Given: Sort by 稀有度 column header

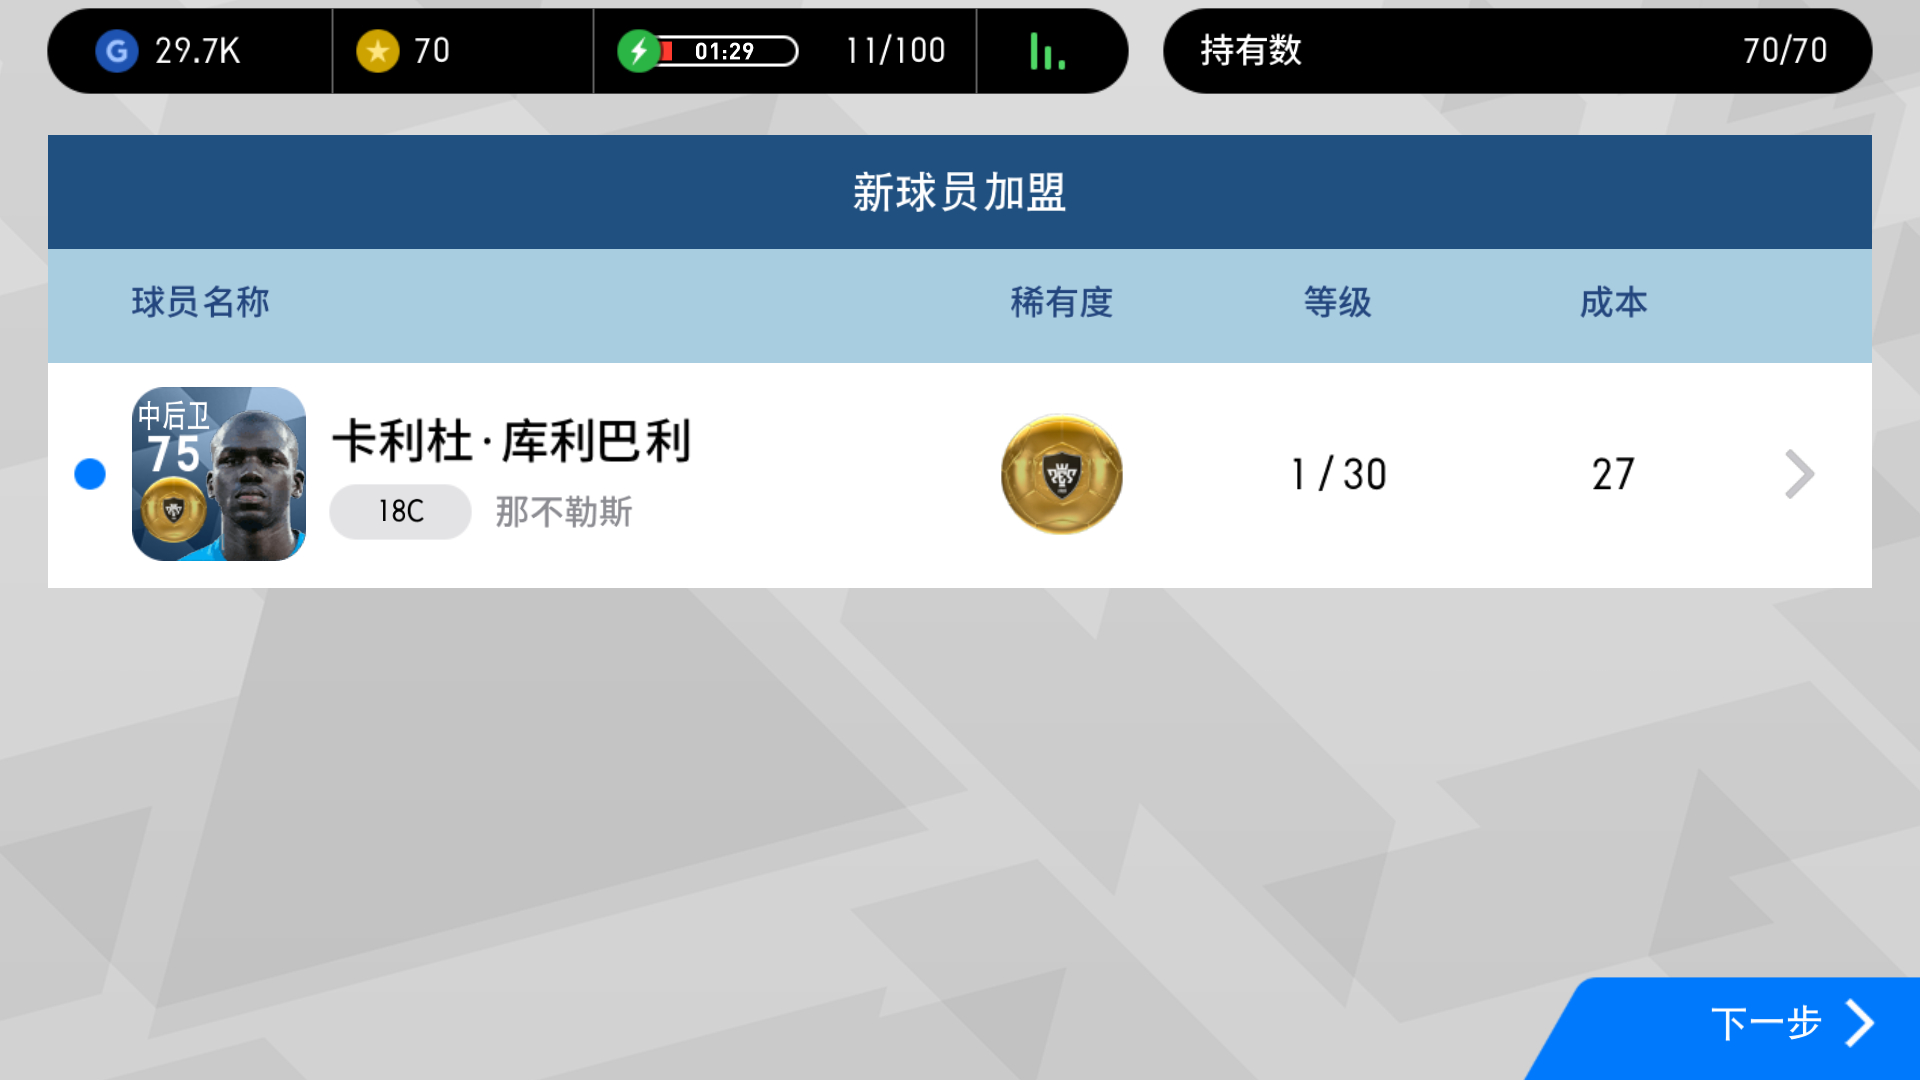Looking at the screenshot, I should 1062,302.
